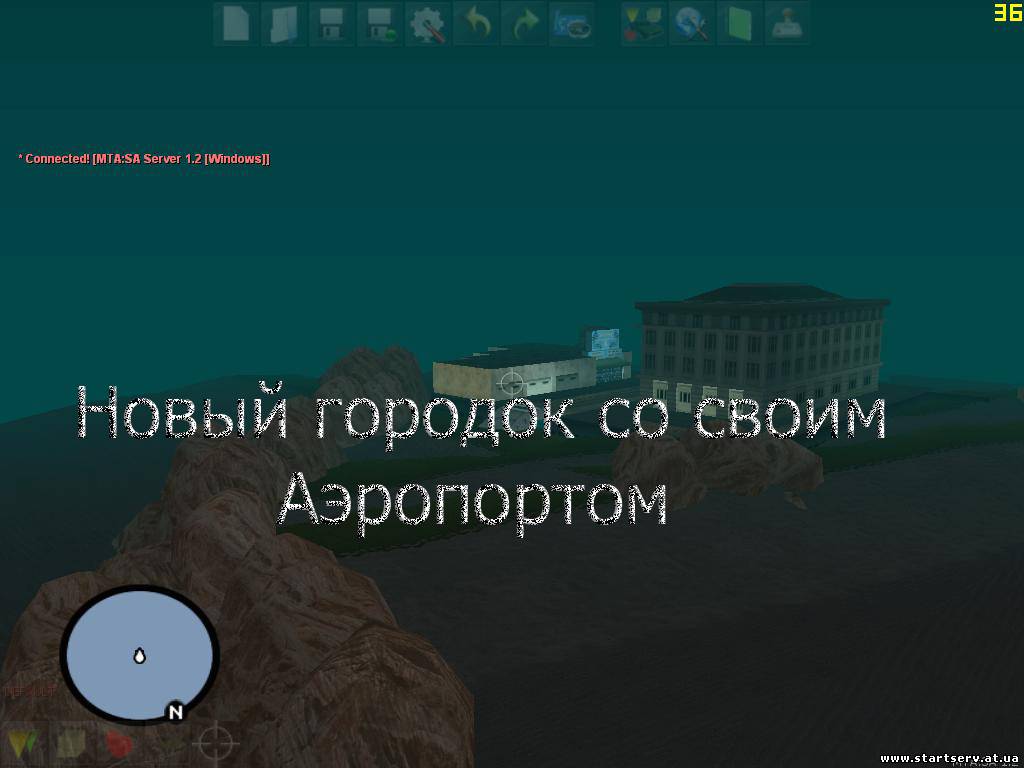Select the crosshair element icon in bottom bar

[215, 744]
